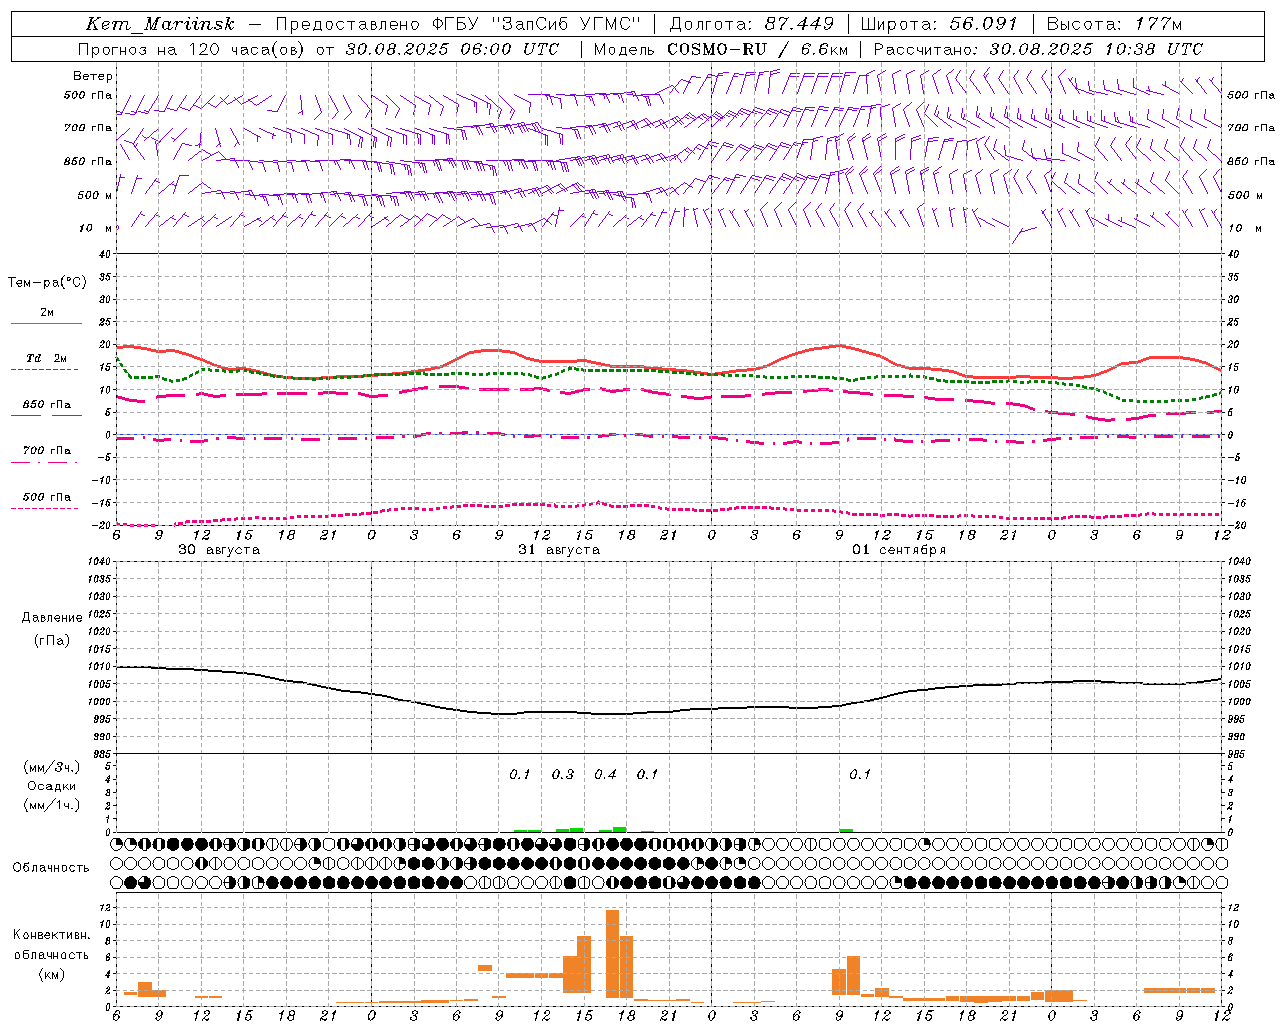Click the Прогноз на 120 часа(ов) text
The height and width of the screenshot is (1024, 1280).
[192, 49]
